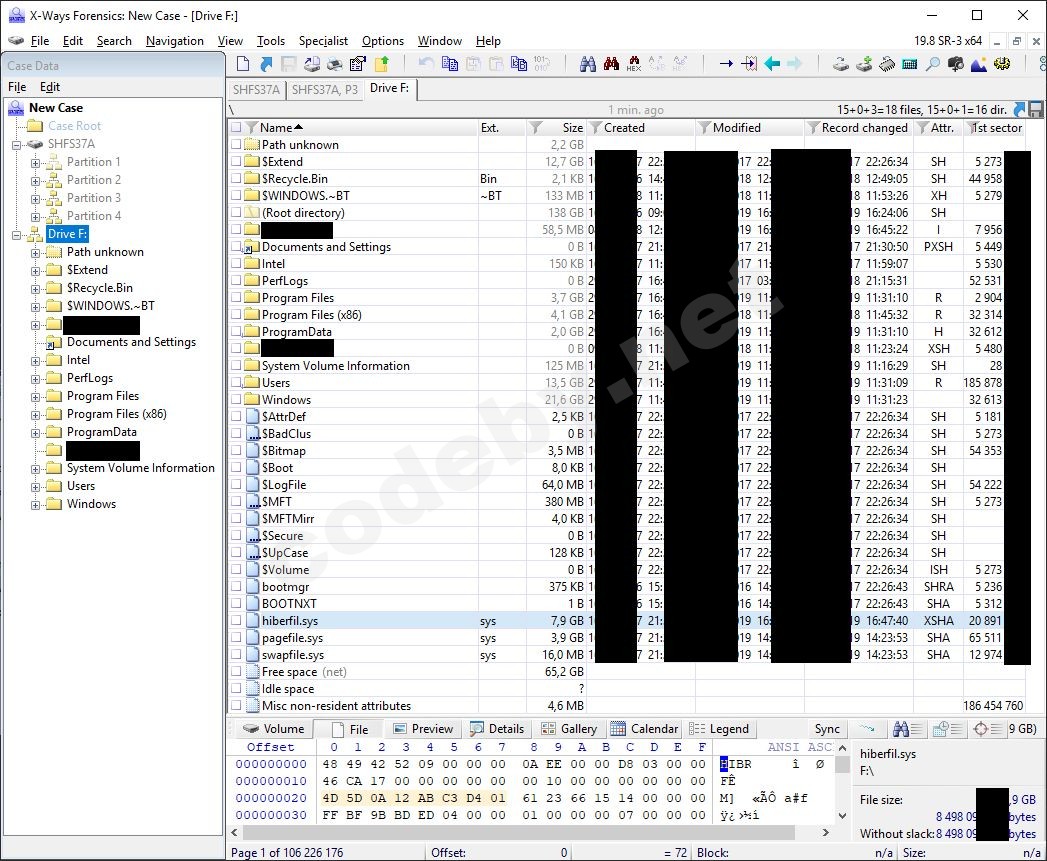Open the Specialist menu
The image size is (1047, 861).
(323, 41)
